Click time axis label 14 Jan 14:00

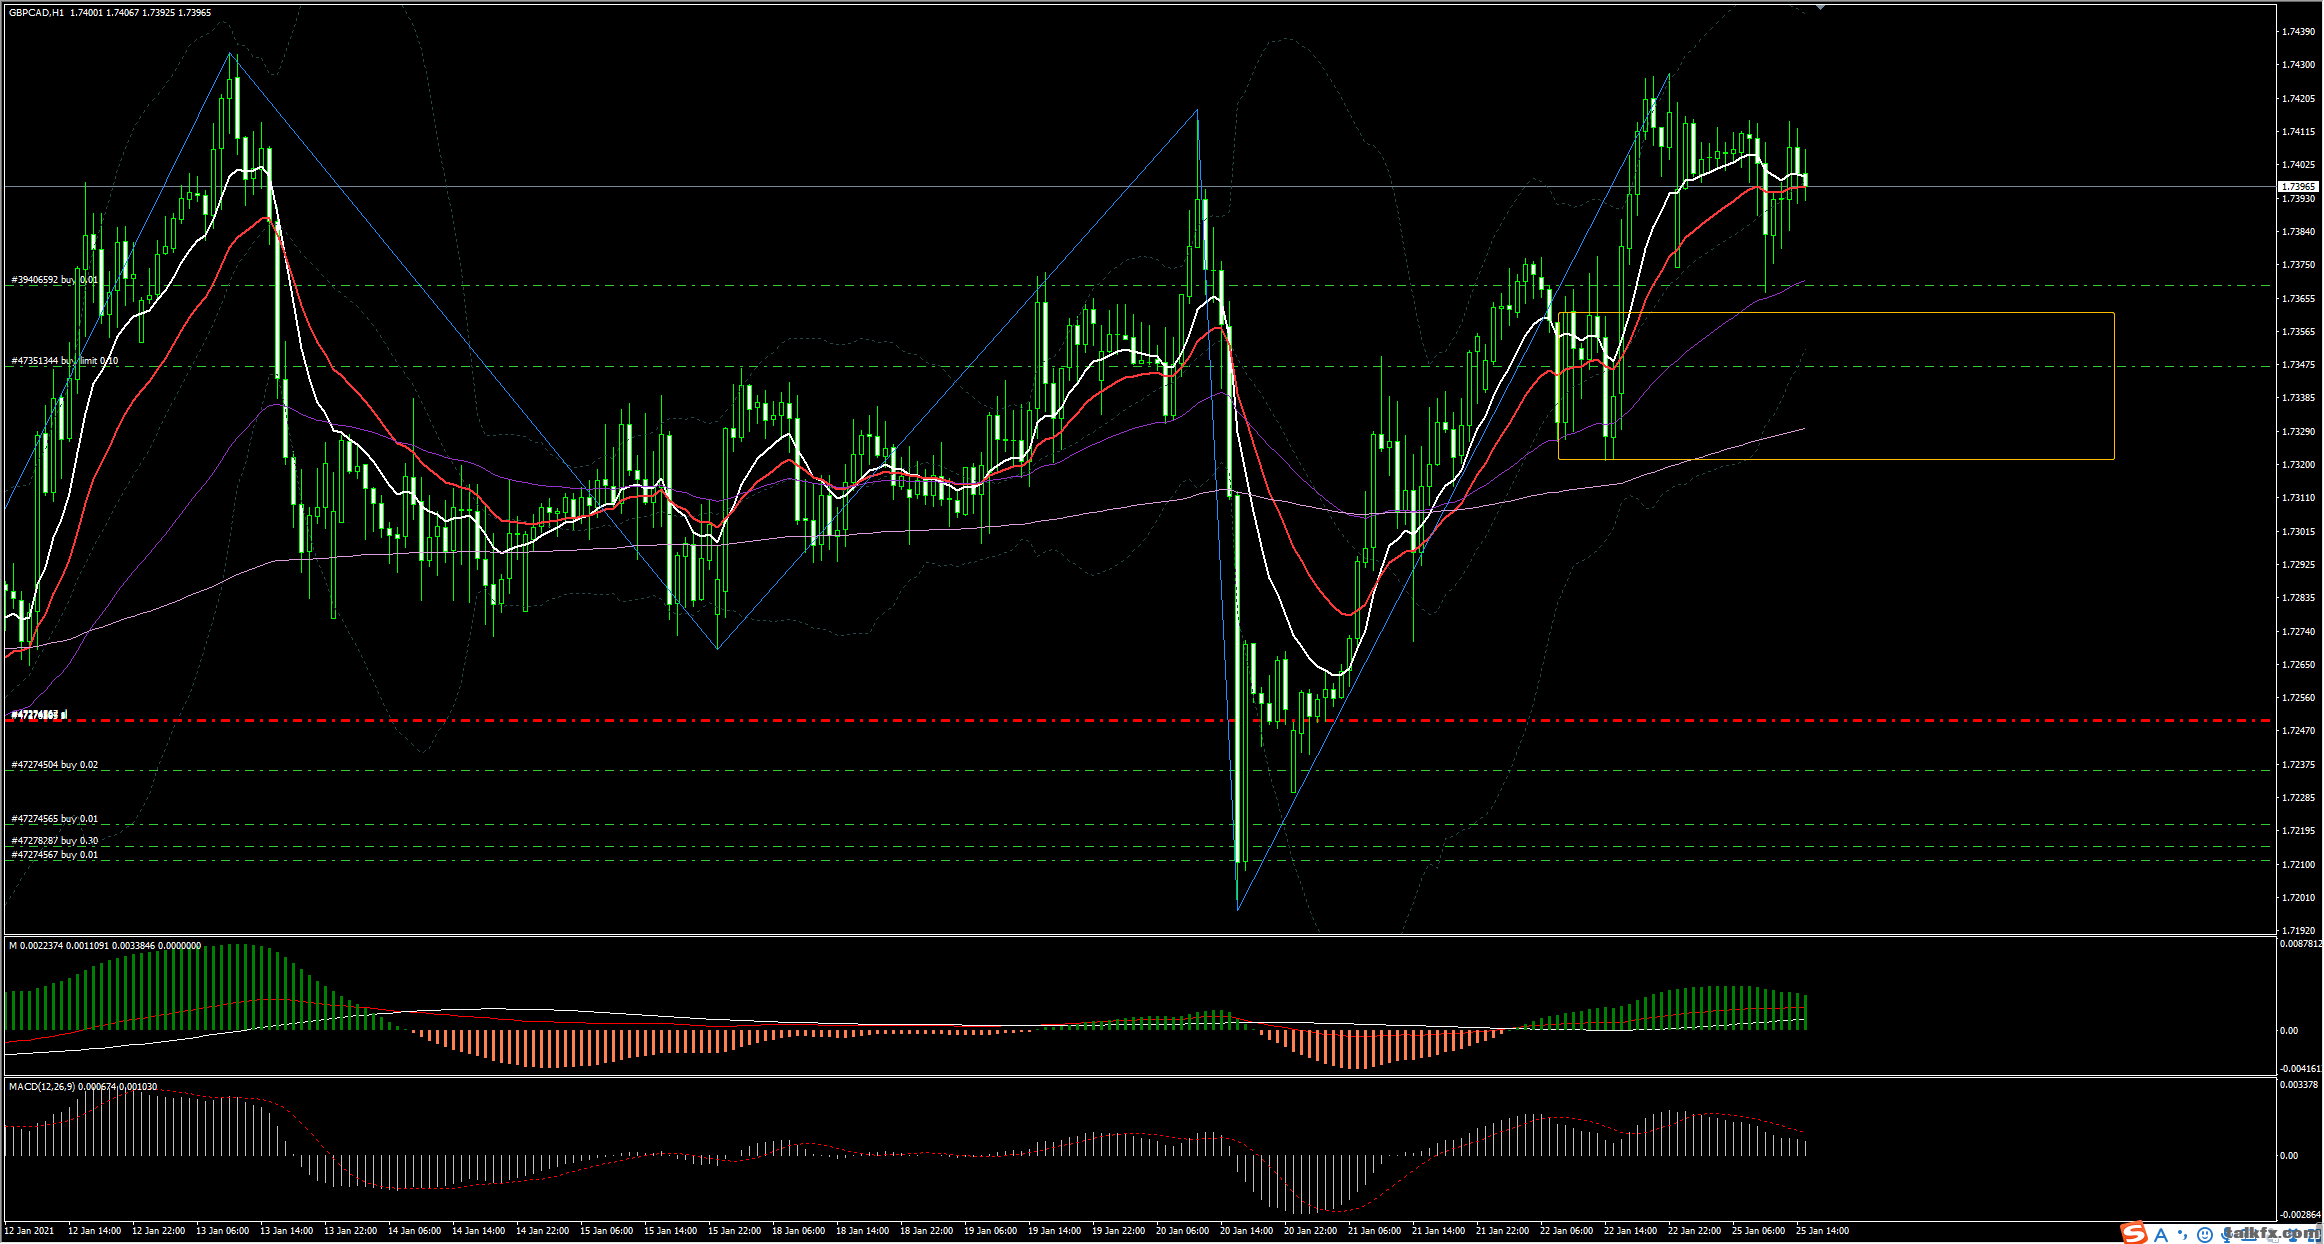pos(478,1231)
